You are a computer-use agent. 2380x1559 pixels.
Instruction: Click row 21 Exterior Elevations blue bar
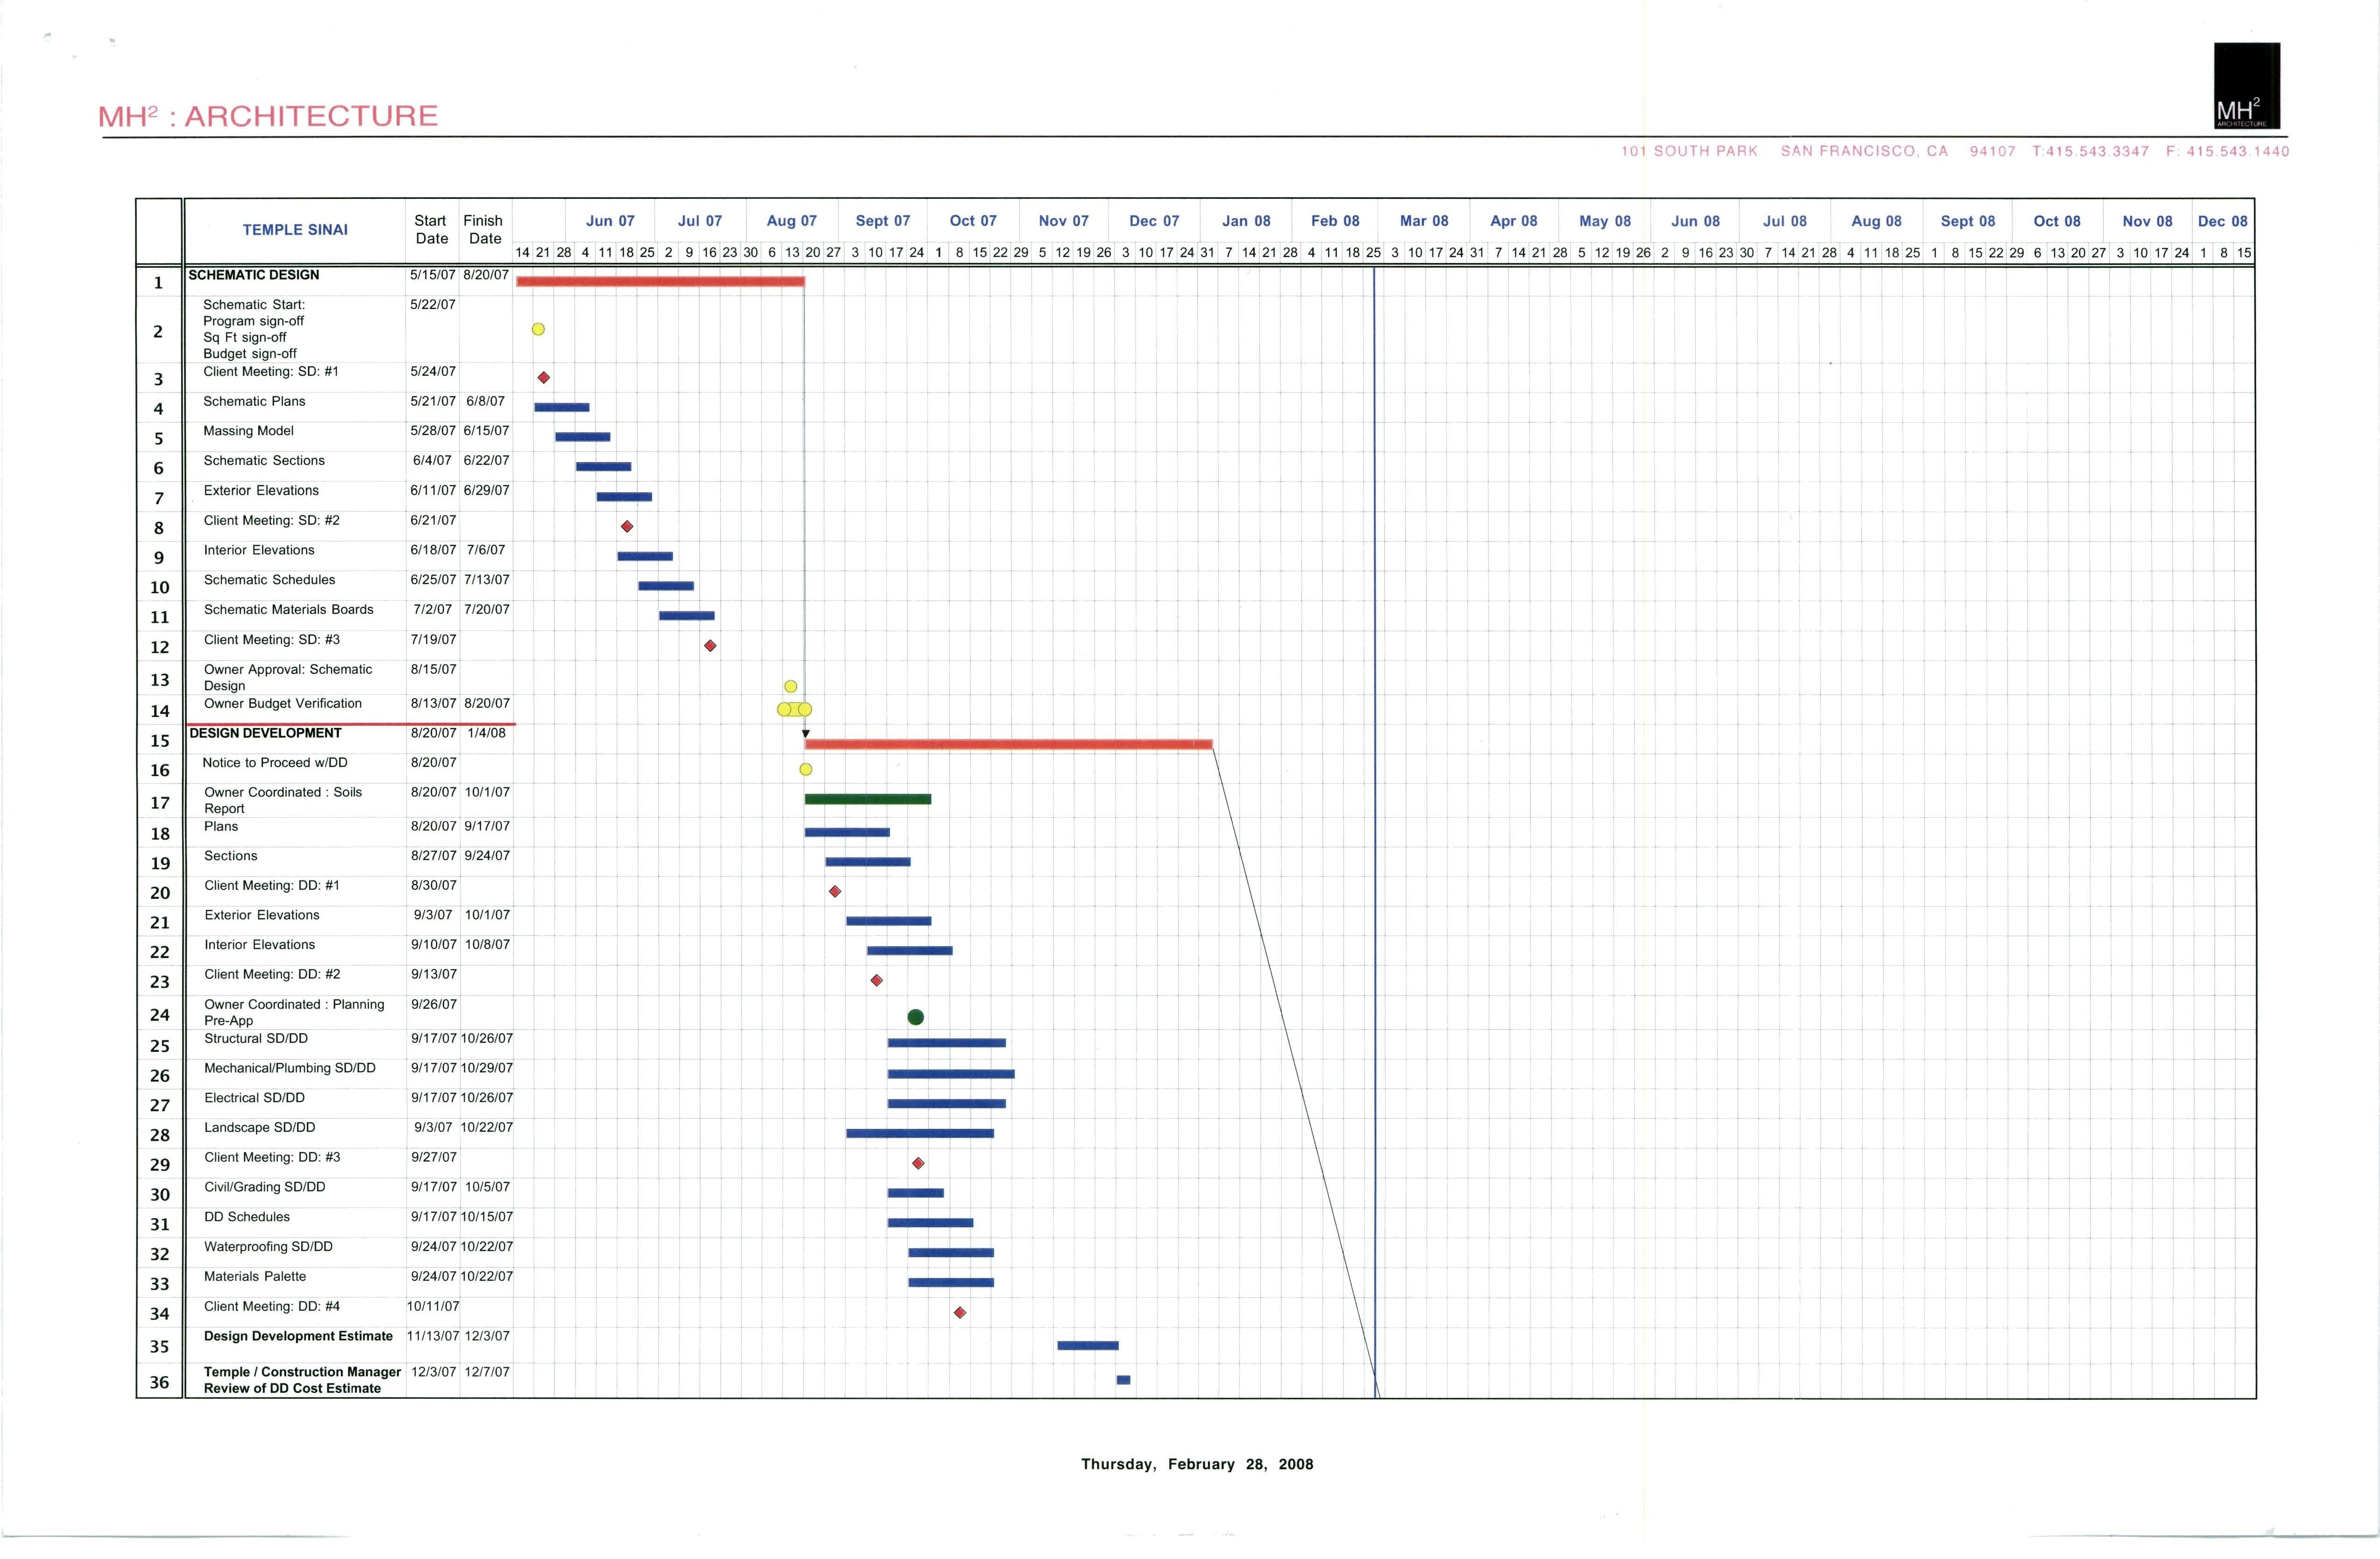(x=889, y=921)
